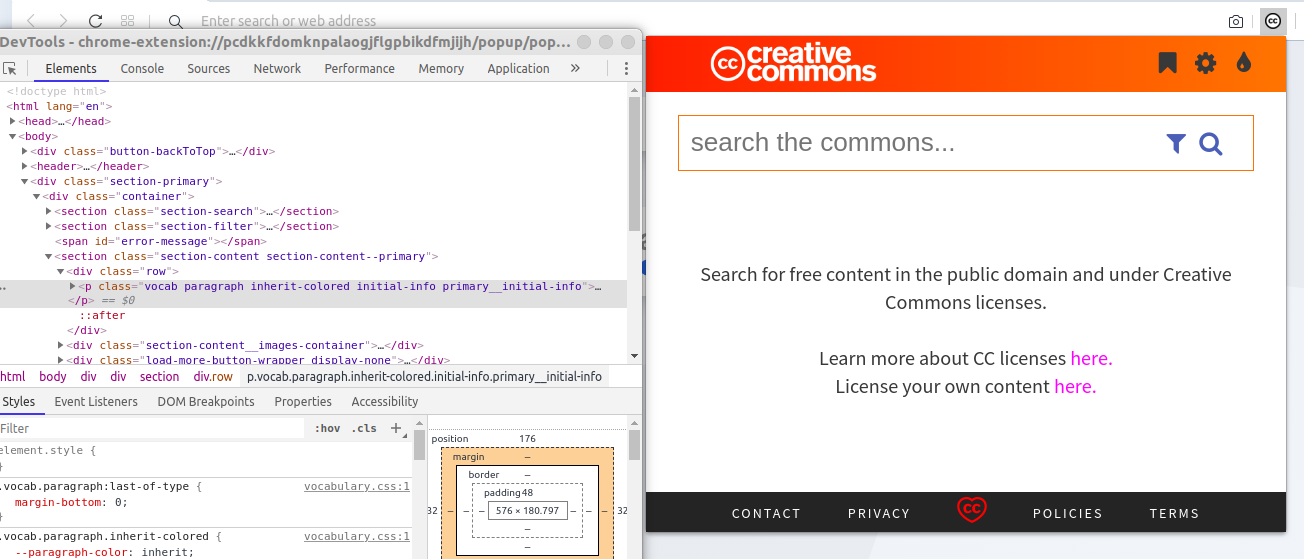Go back using the browser back arrow
The height and width of the screenshot is (559, 1304).
(31, 20)
